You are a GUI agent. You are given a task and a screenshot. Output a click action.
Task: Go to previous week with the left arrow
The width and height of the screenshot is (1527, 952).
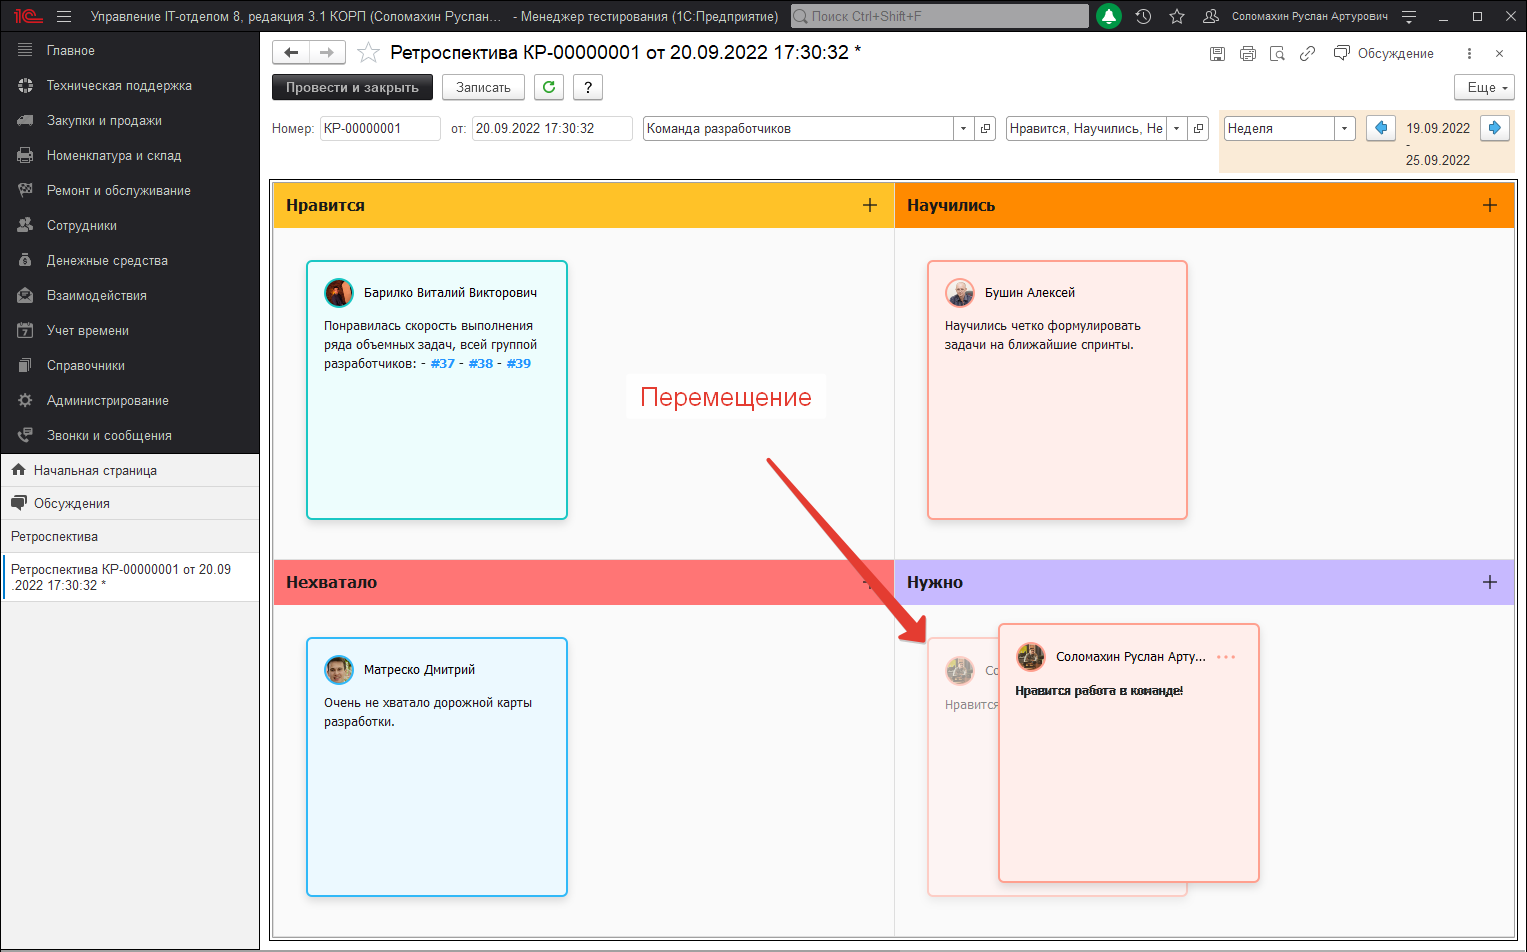(1381, 128)
